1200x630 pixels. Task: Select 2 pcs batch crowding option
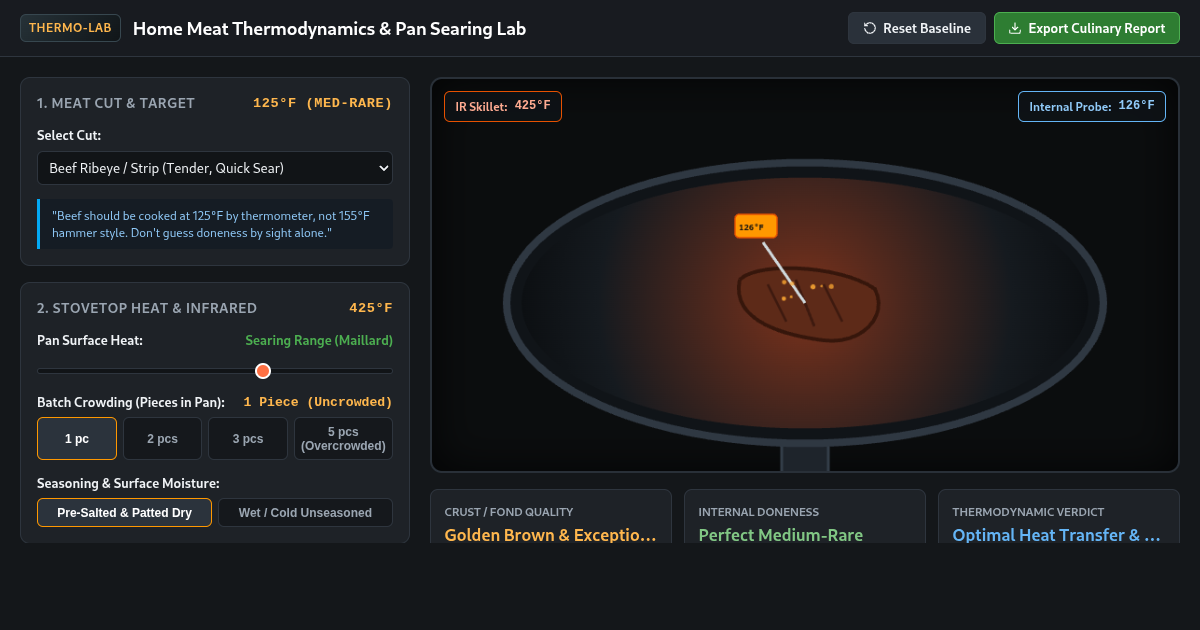pyautogui.click(x=162, y=438)
